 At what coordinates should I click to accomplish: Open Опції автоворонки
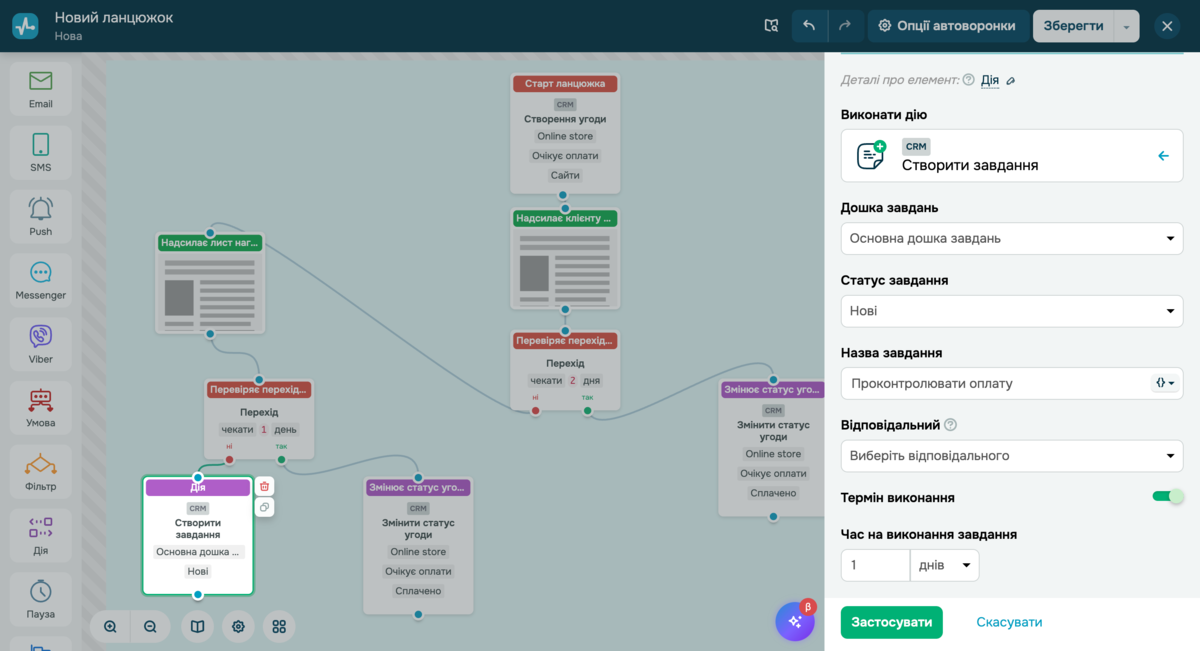pyautogui.click(x=946, y=25)
